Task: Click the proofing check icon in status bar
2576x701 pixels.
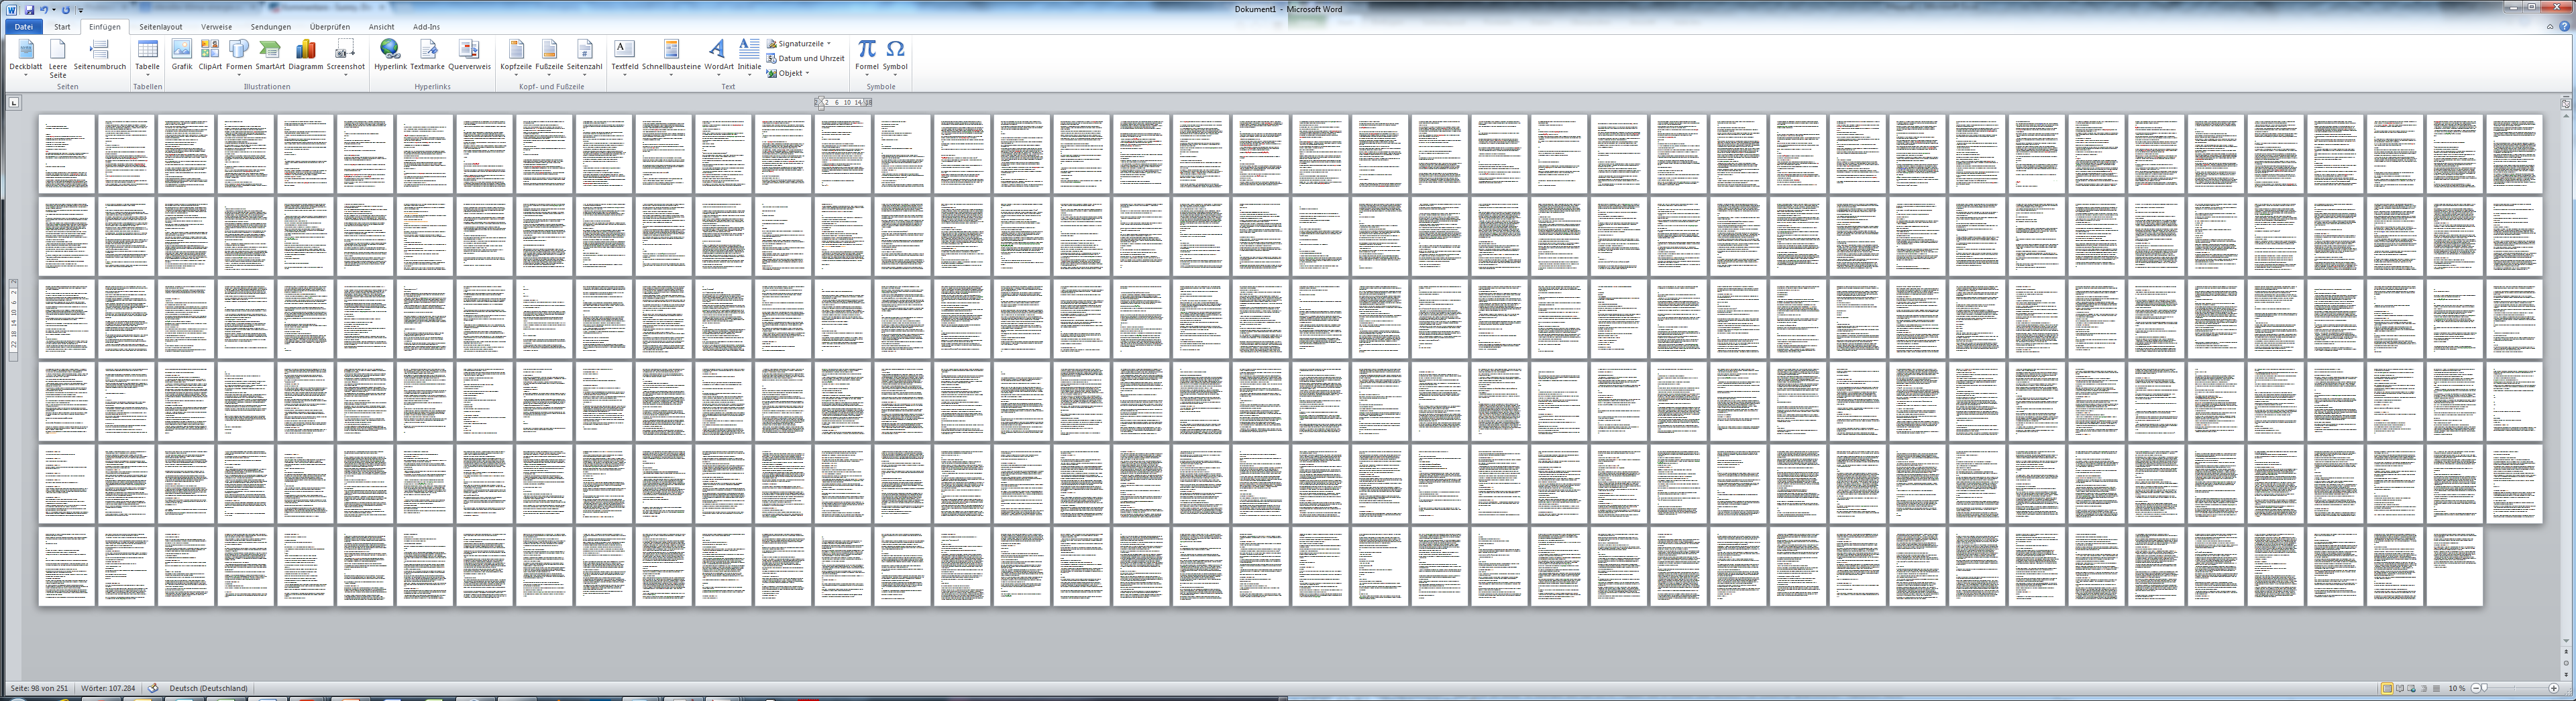Action: [153, 688]
